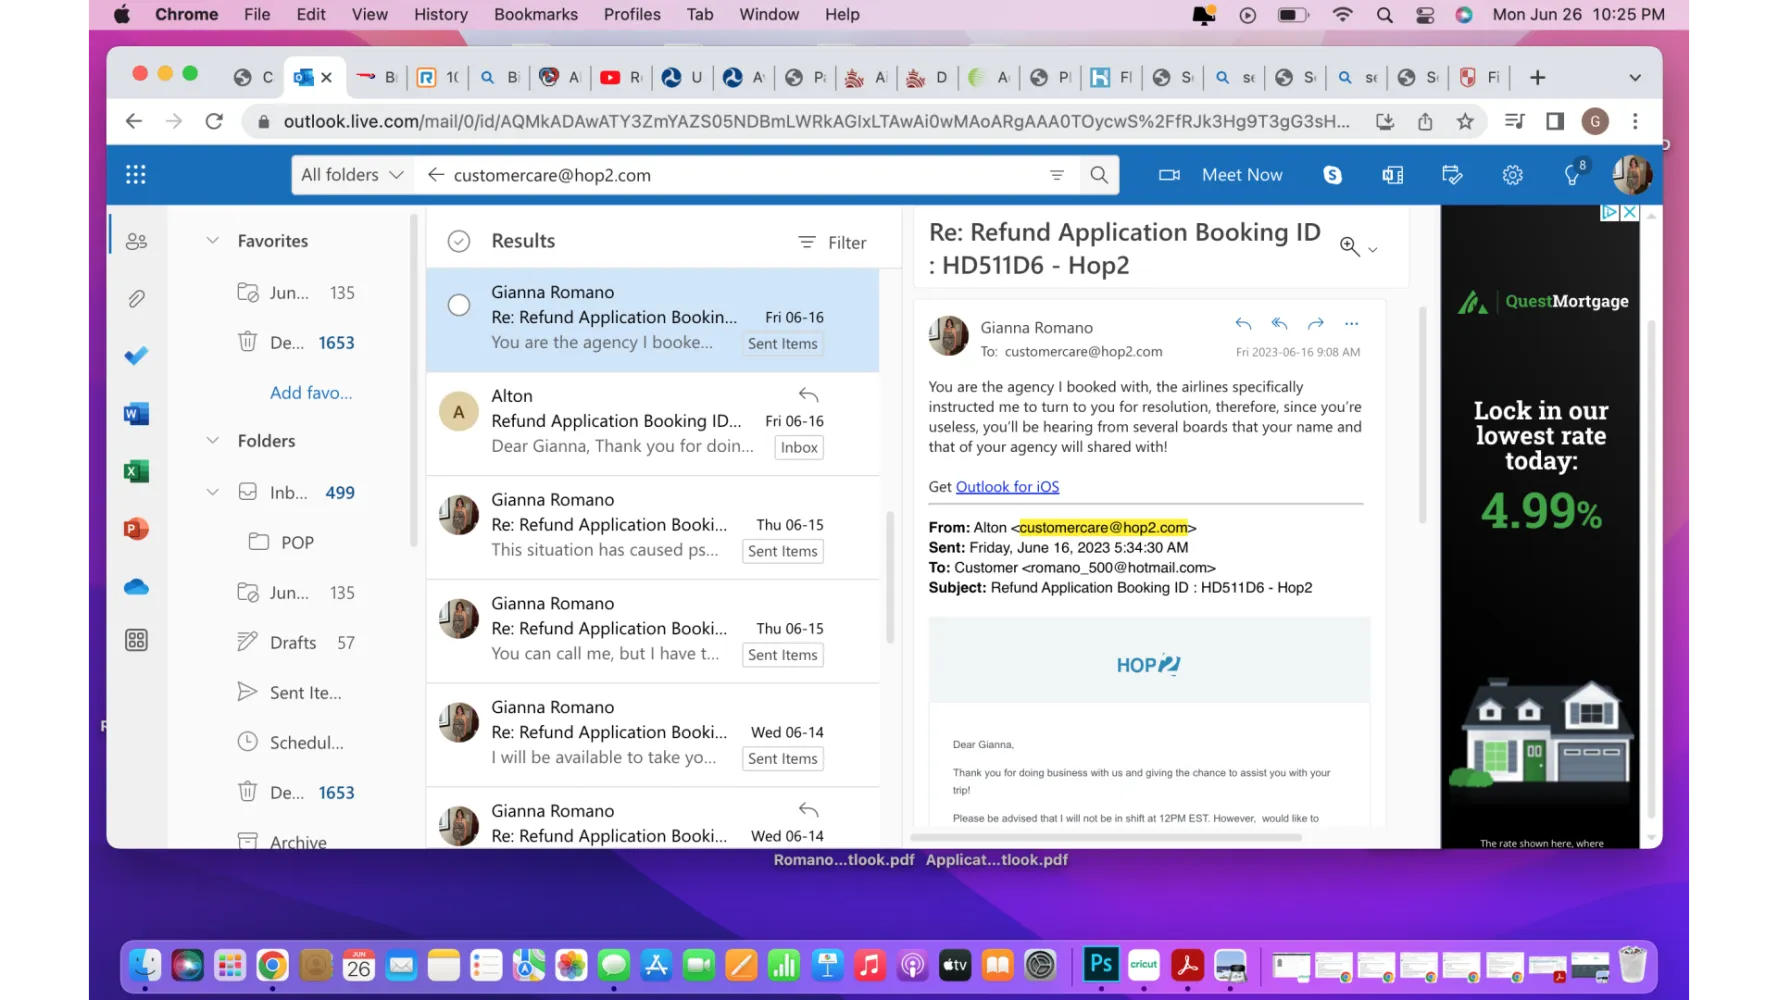Open the account profile picture in Outlook header

tap(1632, 175)
